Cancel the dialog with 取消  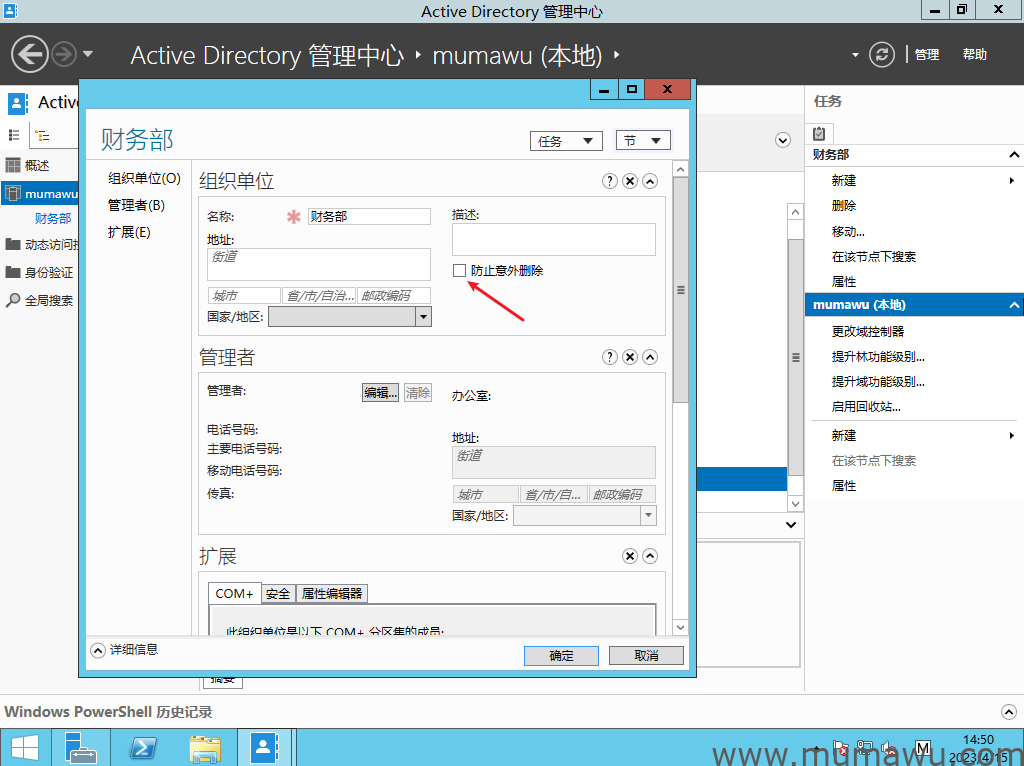point(646,656)
